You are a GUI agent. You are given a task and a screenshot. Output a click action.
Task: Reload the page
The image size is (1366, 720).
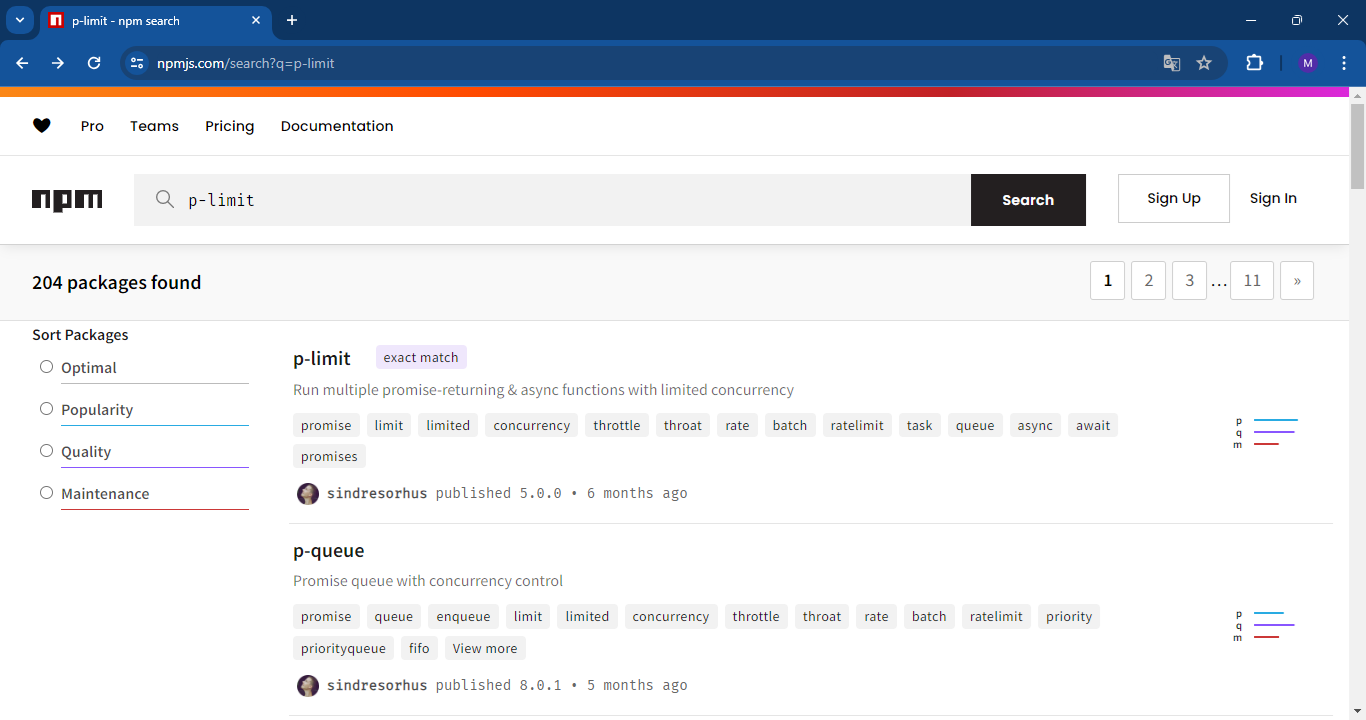pos(94,62)
